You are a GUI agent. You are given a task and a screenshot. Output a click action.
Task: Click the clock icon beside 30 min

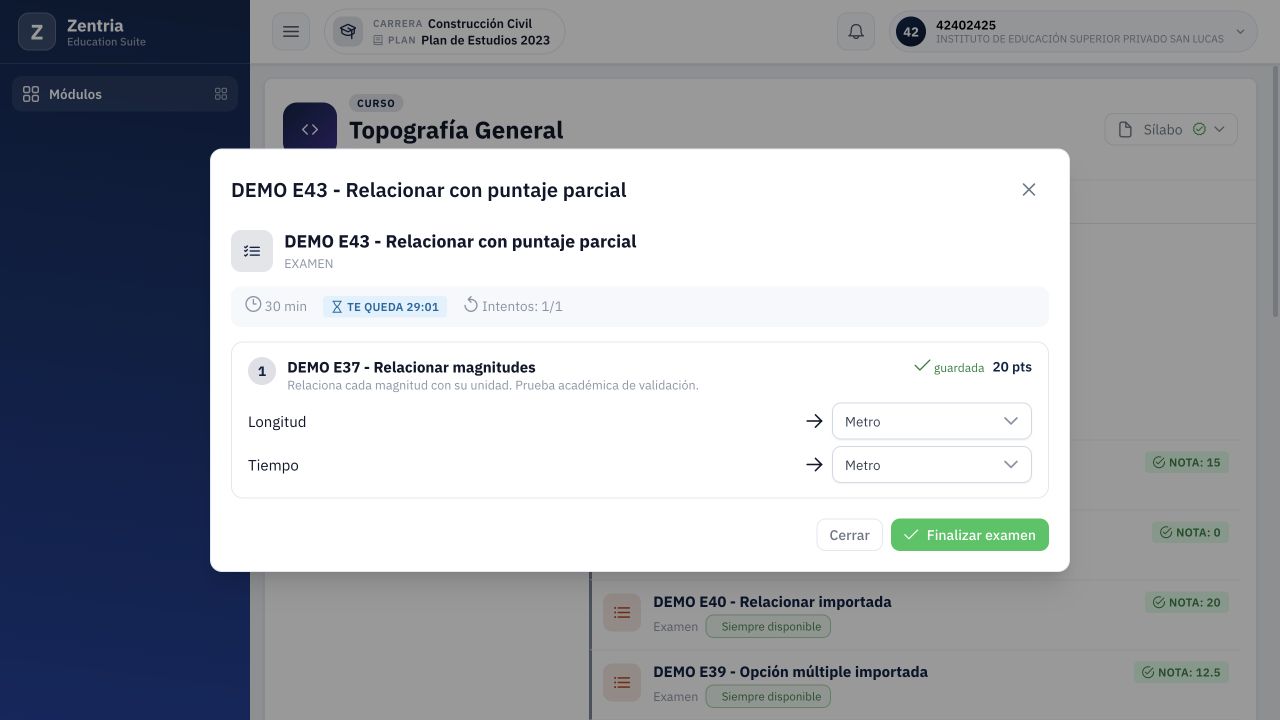[253, 305]
